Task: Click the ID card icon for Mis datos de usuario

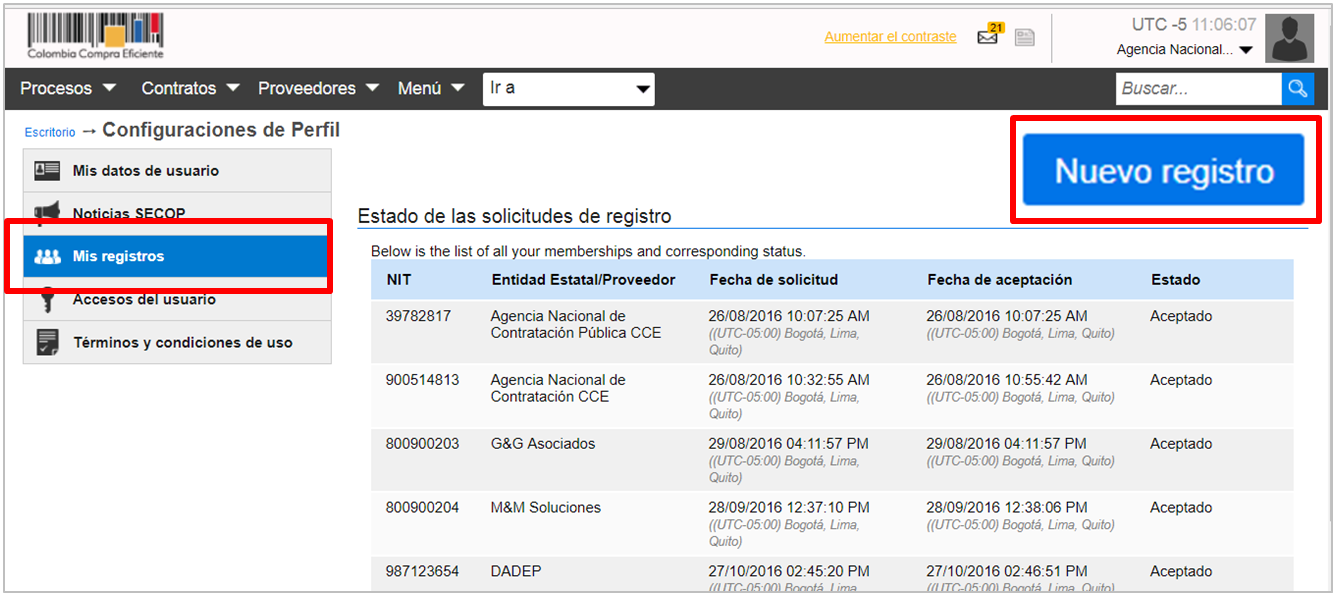Action: point(47,171)
